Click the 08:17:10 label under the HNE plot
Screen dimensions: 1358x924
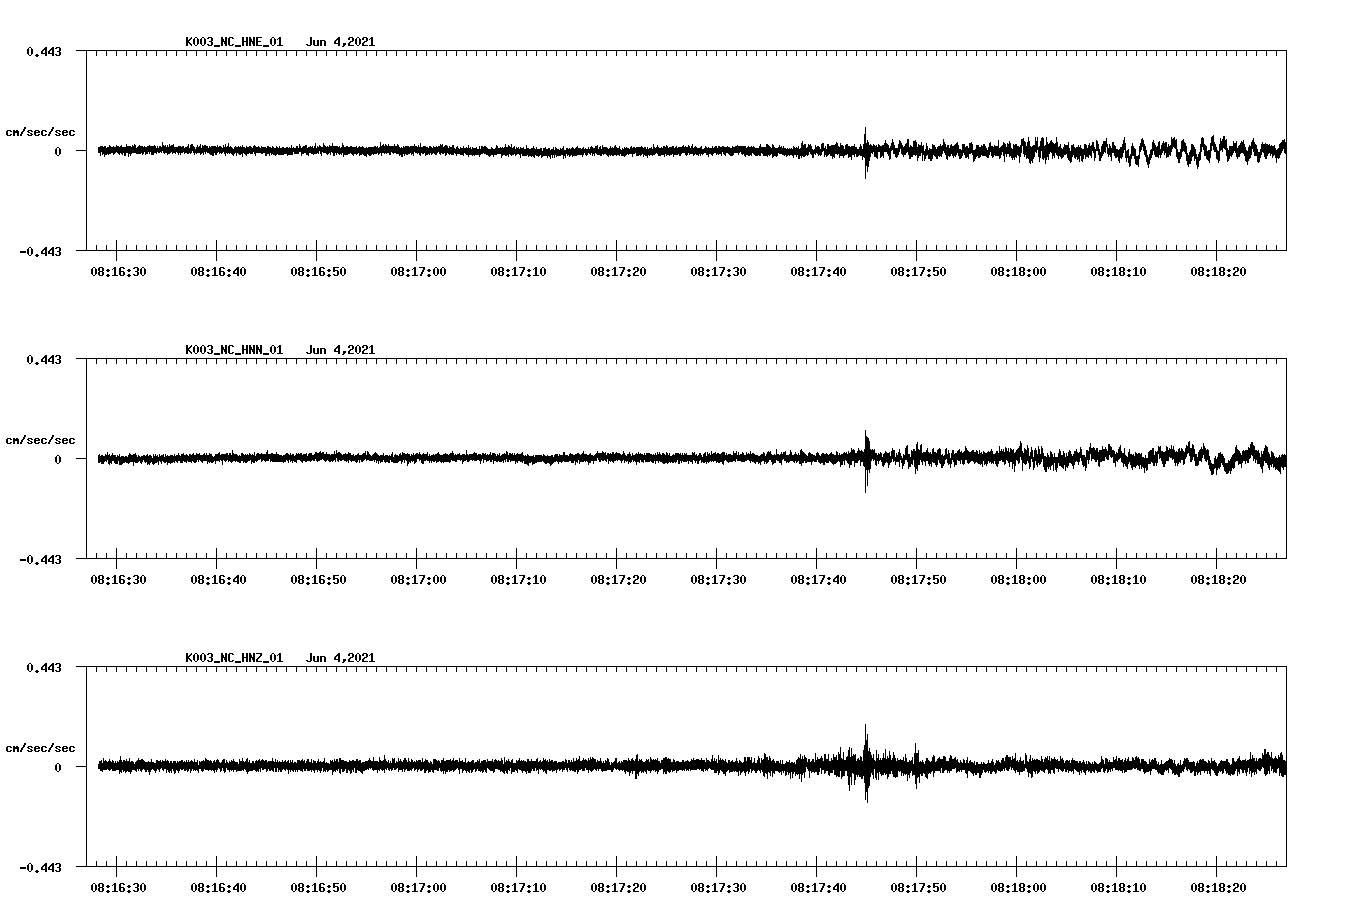[518, 271]
